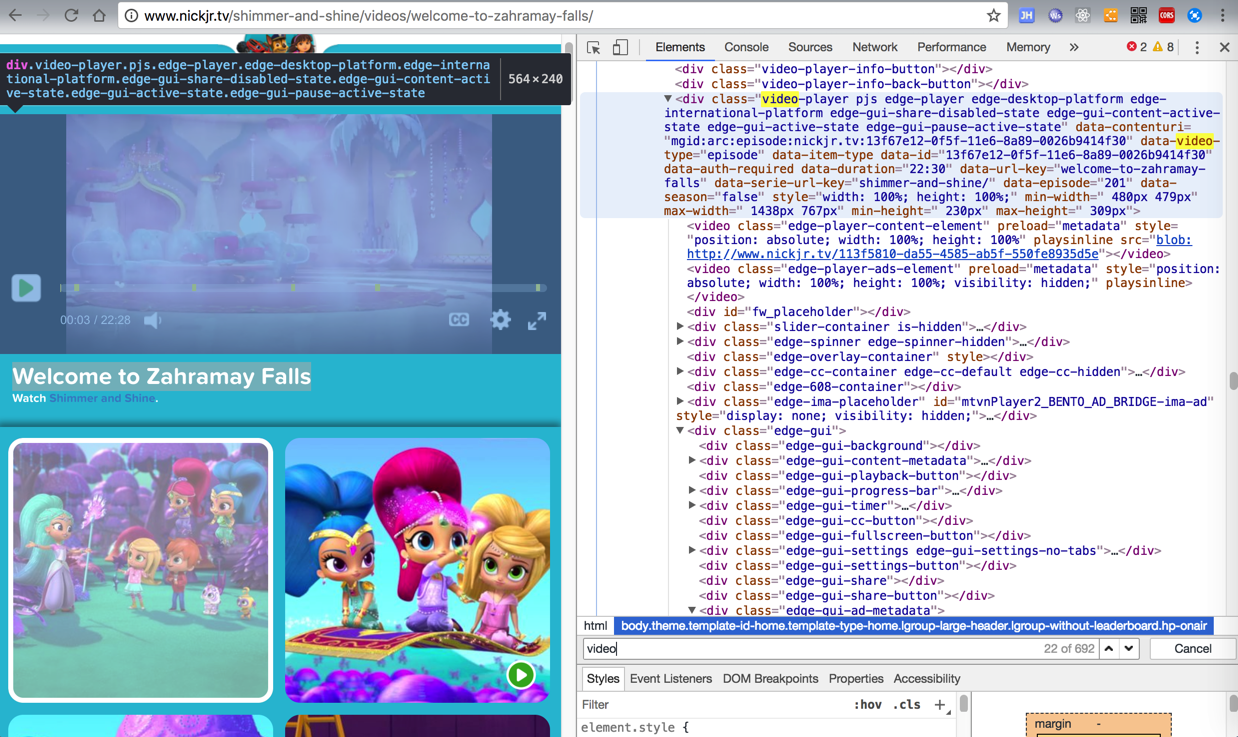Switch to the Console tab

(x=746, y=47)
